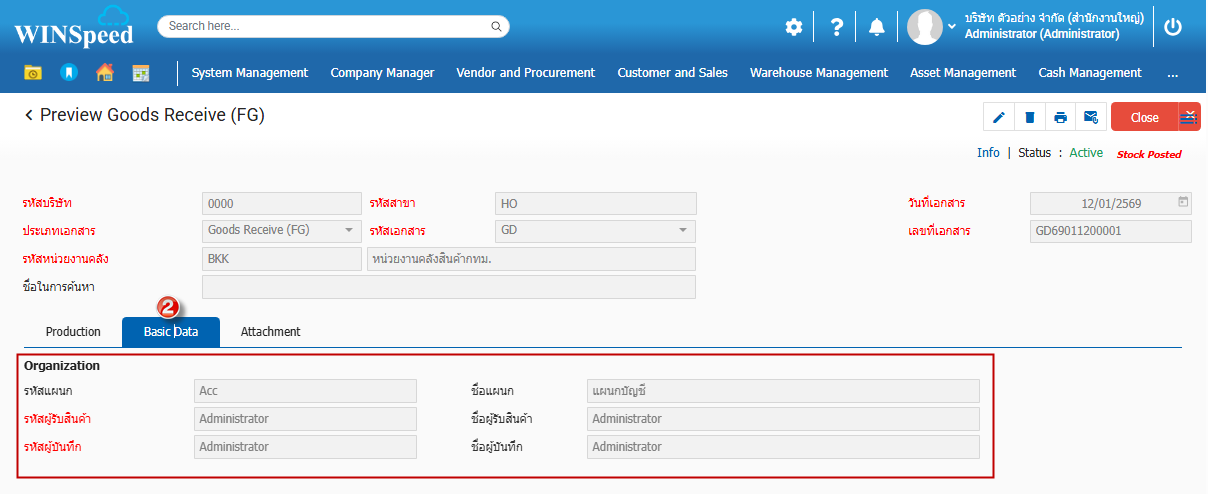
Task: Open the notifications bell
Action: [x=877, y=27]
